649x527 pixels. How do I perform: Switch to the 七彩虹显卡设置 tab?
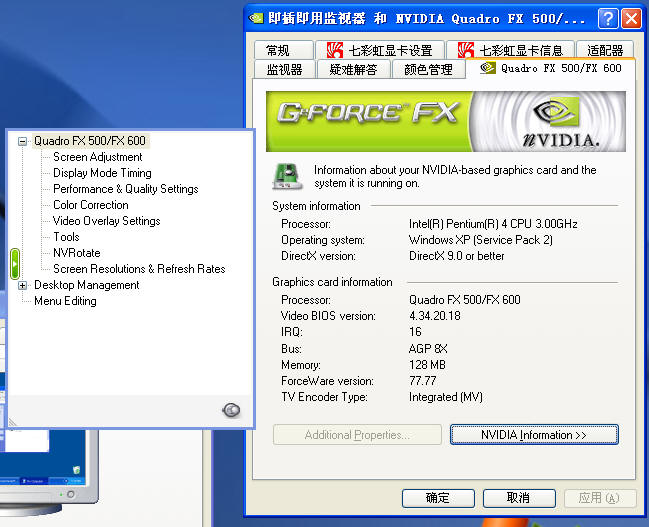[x=380, y=50]
